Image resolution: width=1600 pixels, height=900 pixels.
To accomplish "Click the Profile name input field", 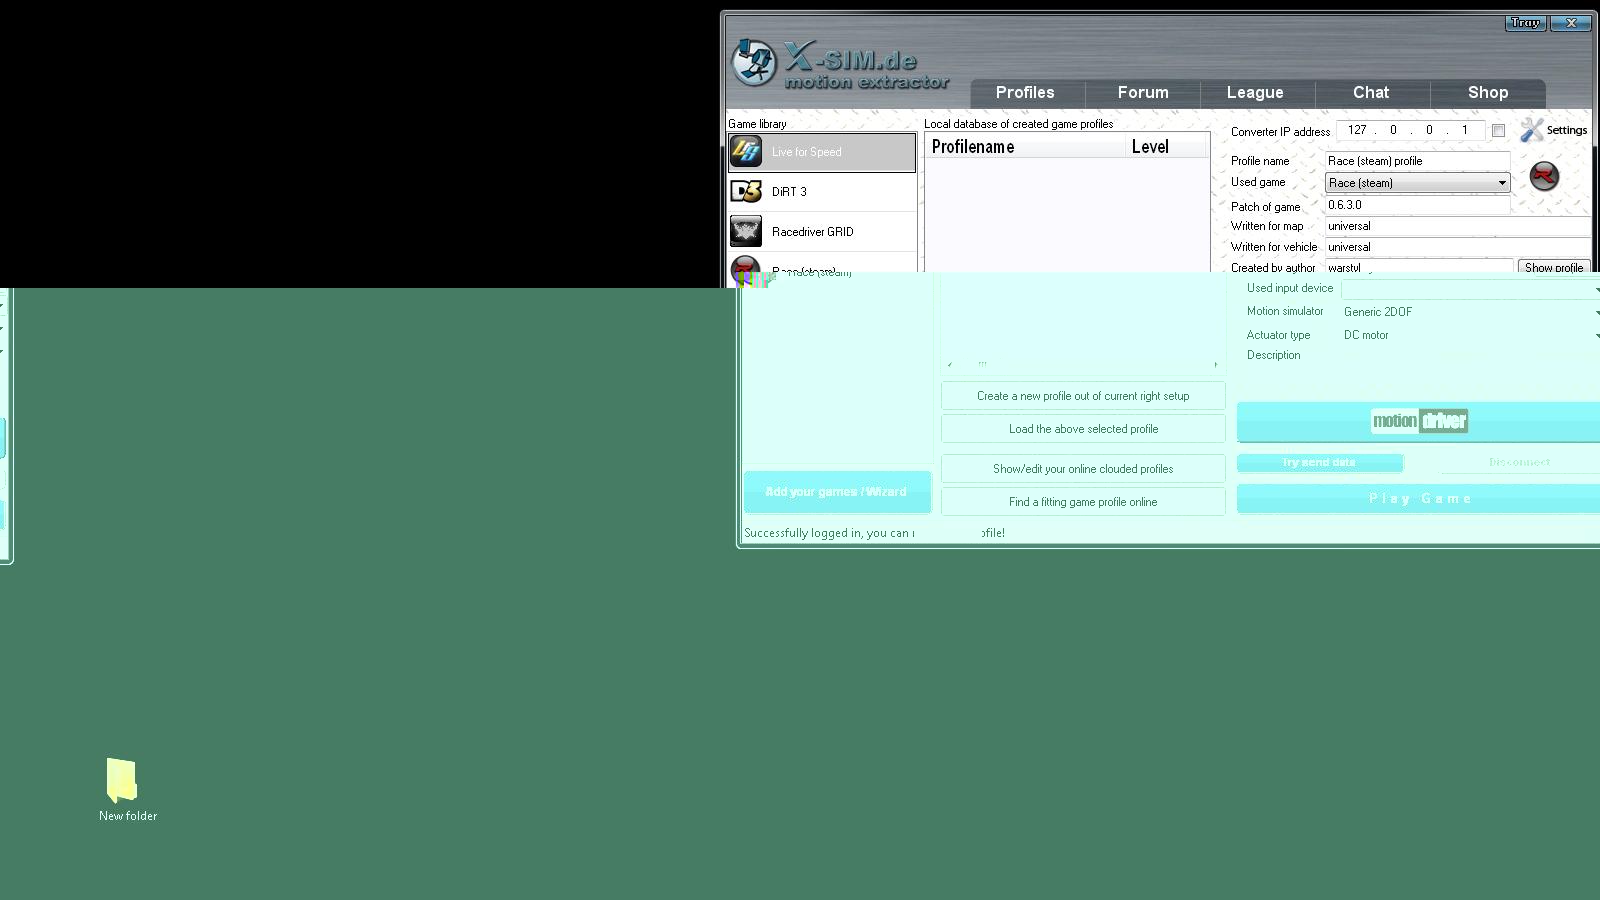I will pos(1416,161).
